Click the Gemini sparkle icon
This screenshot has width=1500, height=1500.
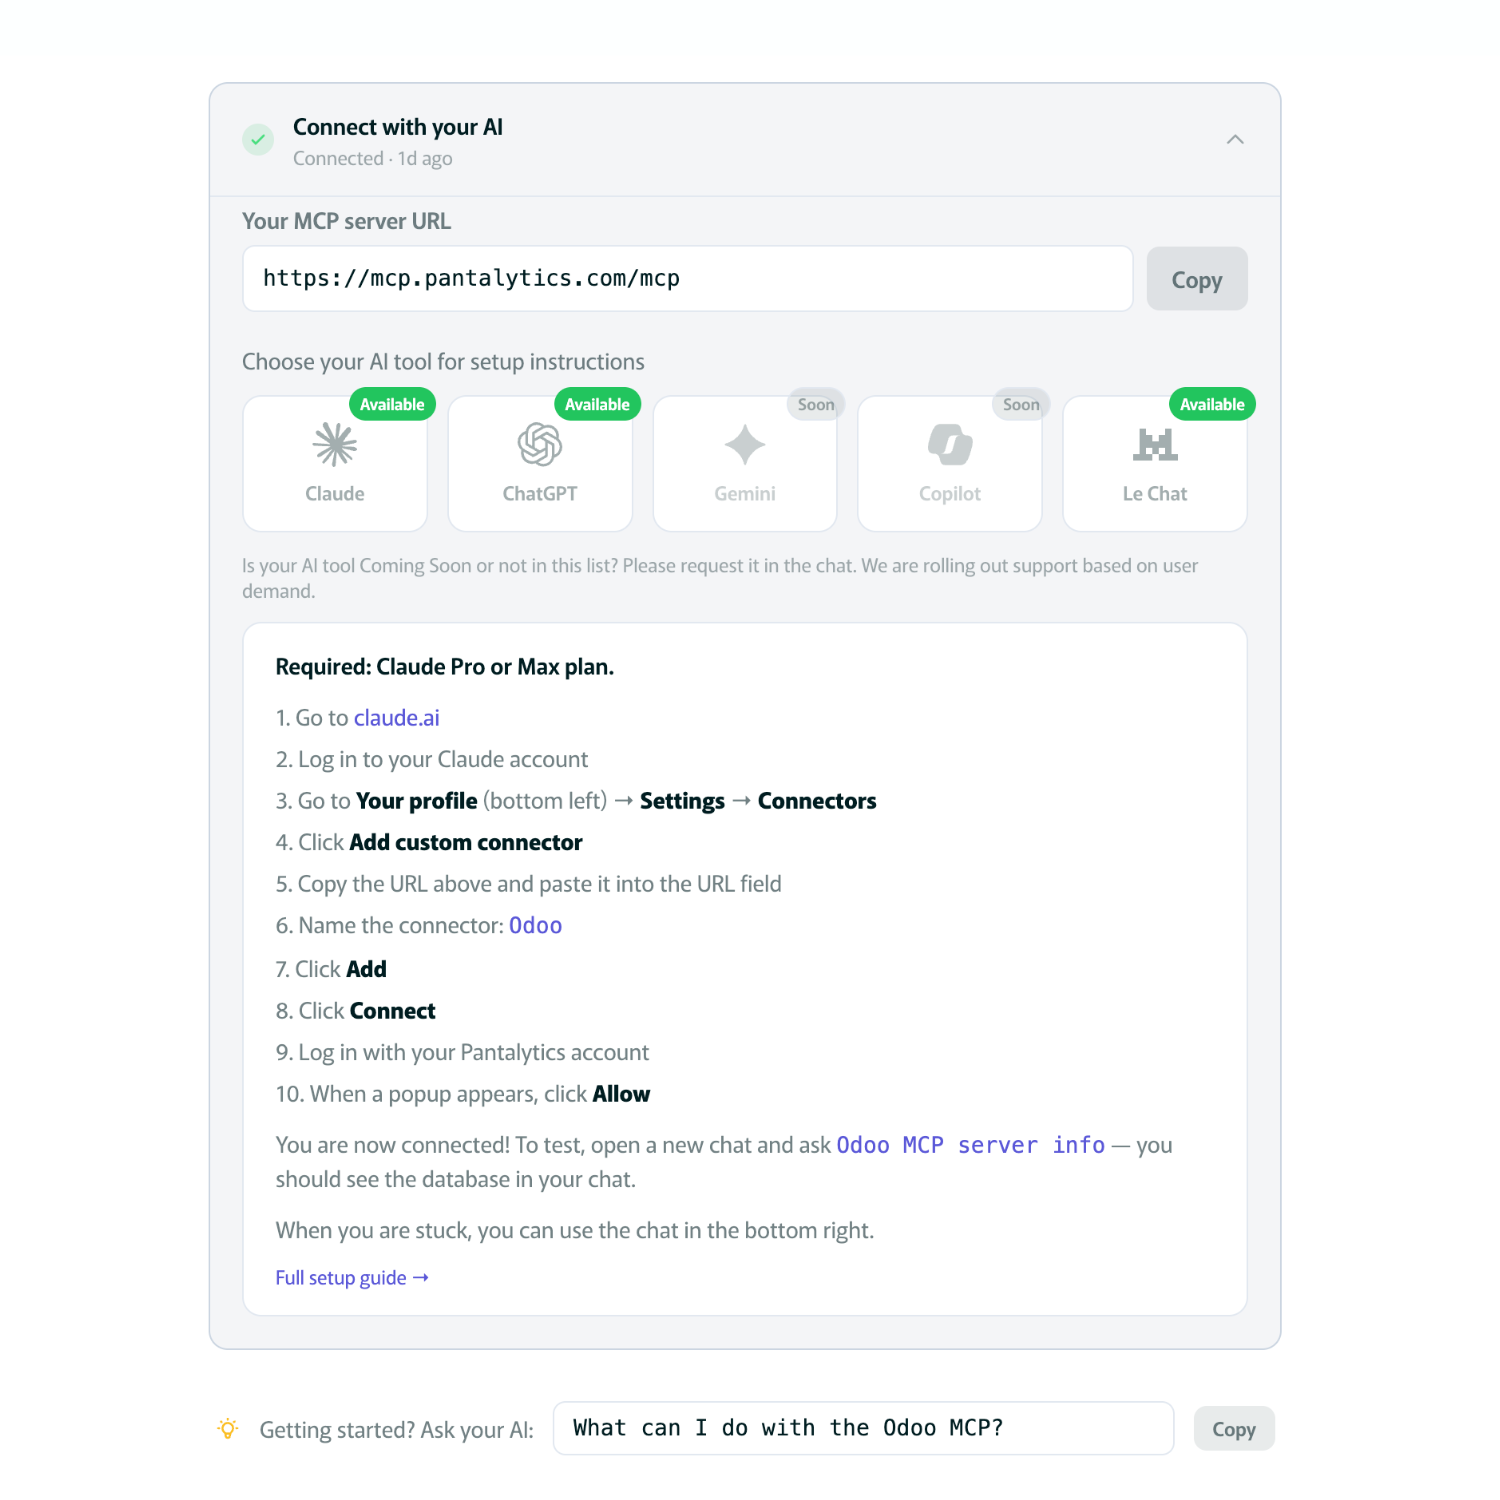pos(745,445)
